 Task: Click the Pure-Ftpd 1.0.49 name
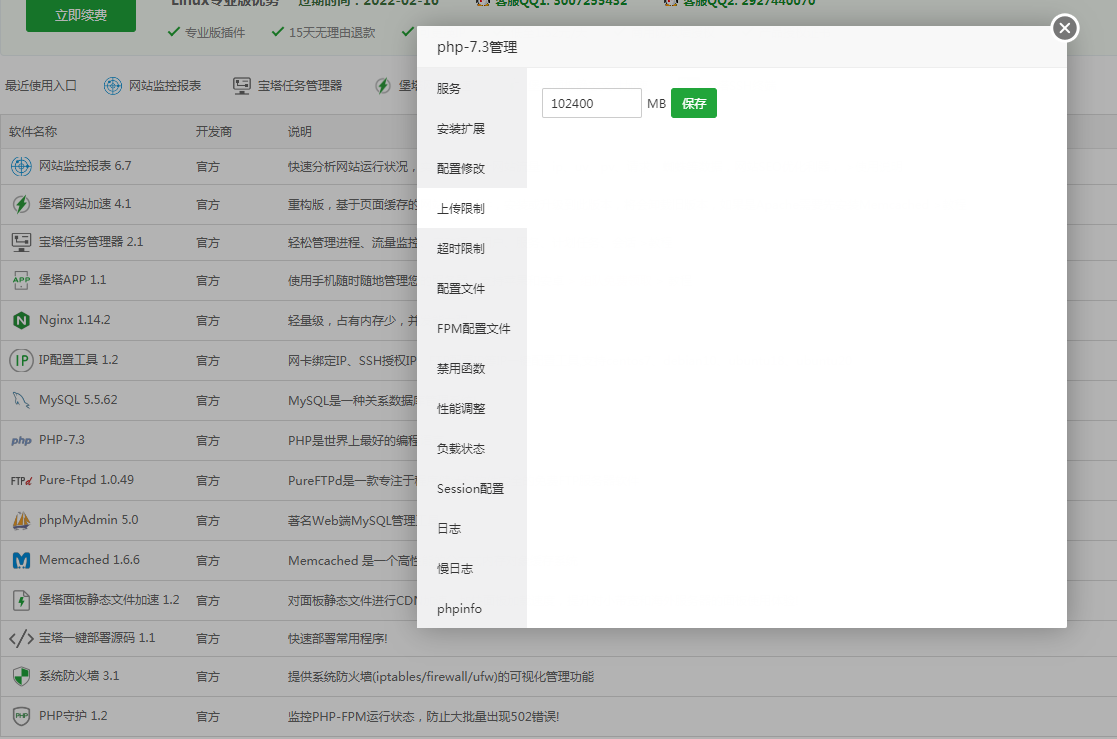click(86, 480)
